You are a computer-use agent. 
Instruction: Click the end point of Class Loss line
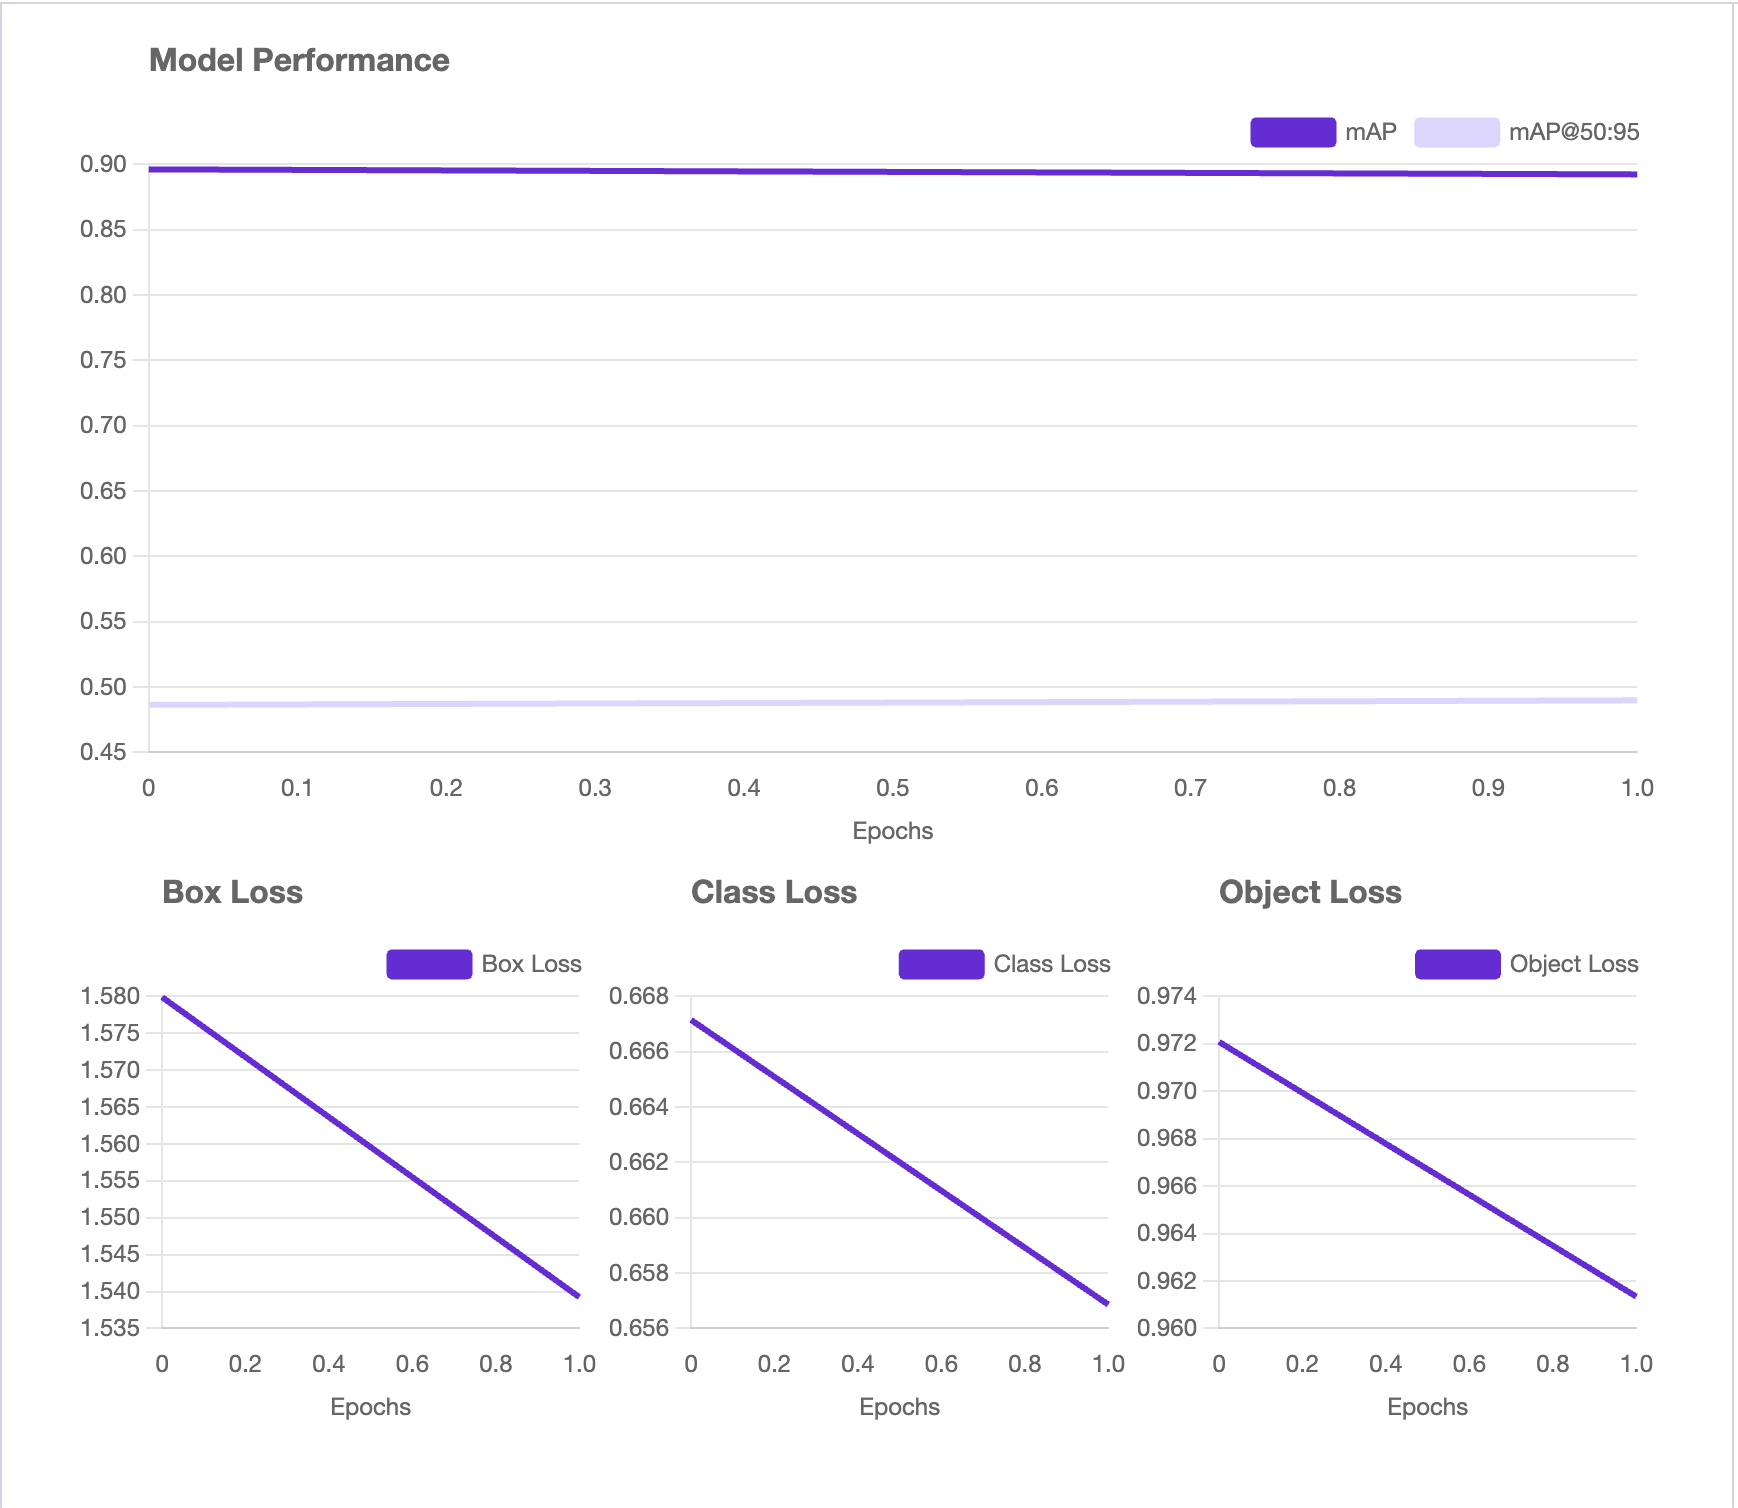coord(1108,1304)
